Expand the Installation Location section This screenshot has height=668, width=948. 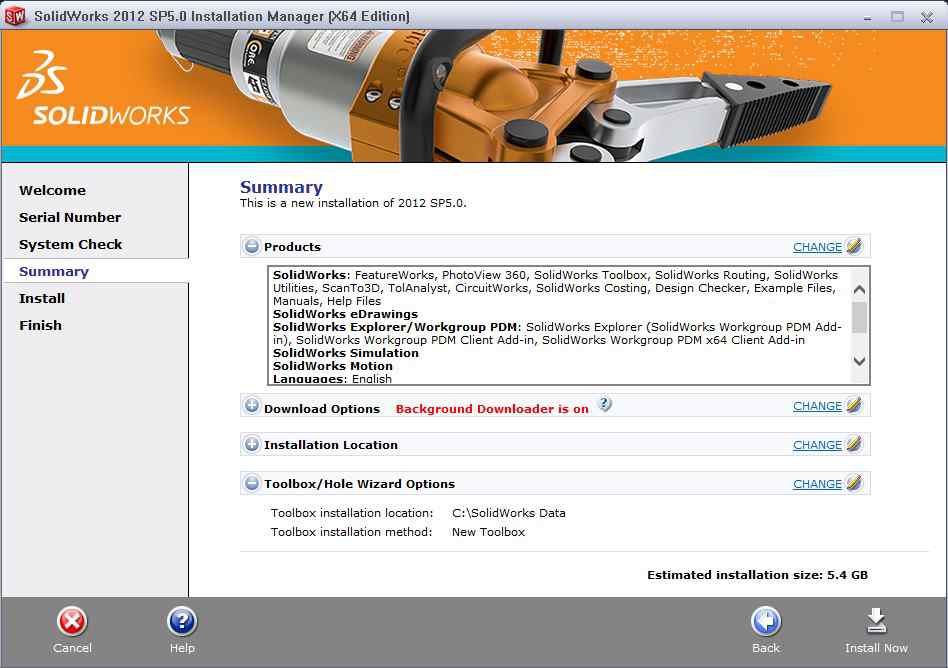pyautogui.click(x=252, y=445)
